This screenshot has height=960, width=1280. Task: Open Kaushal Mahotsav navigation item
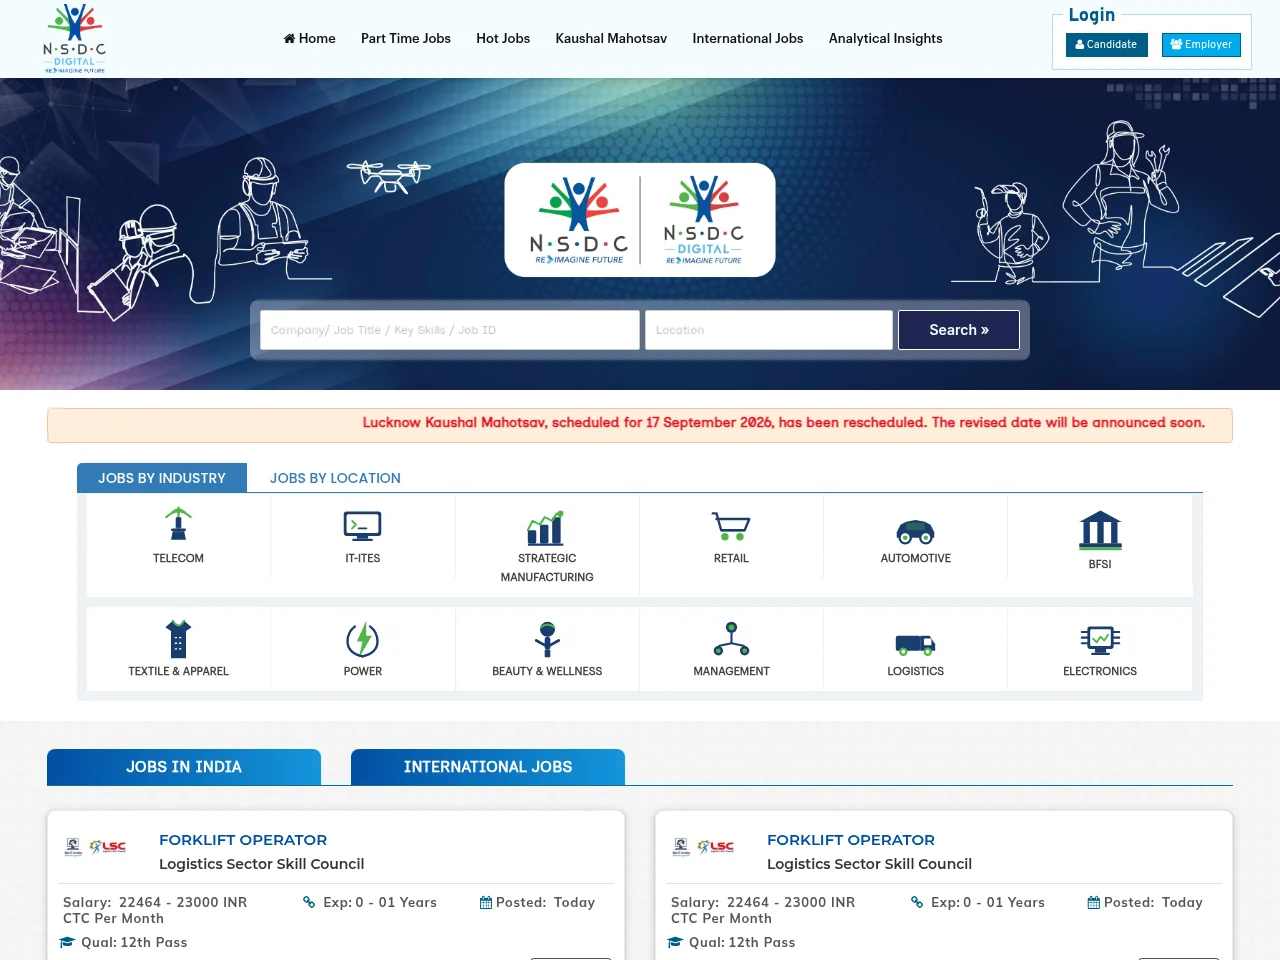[x=611, y=38]
